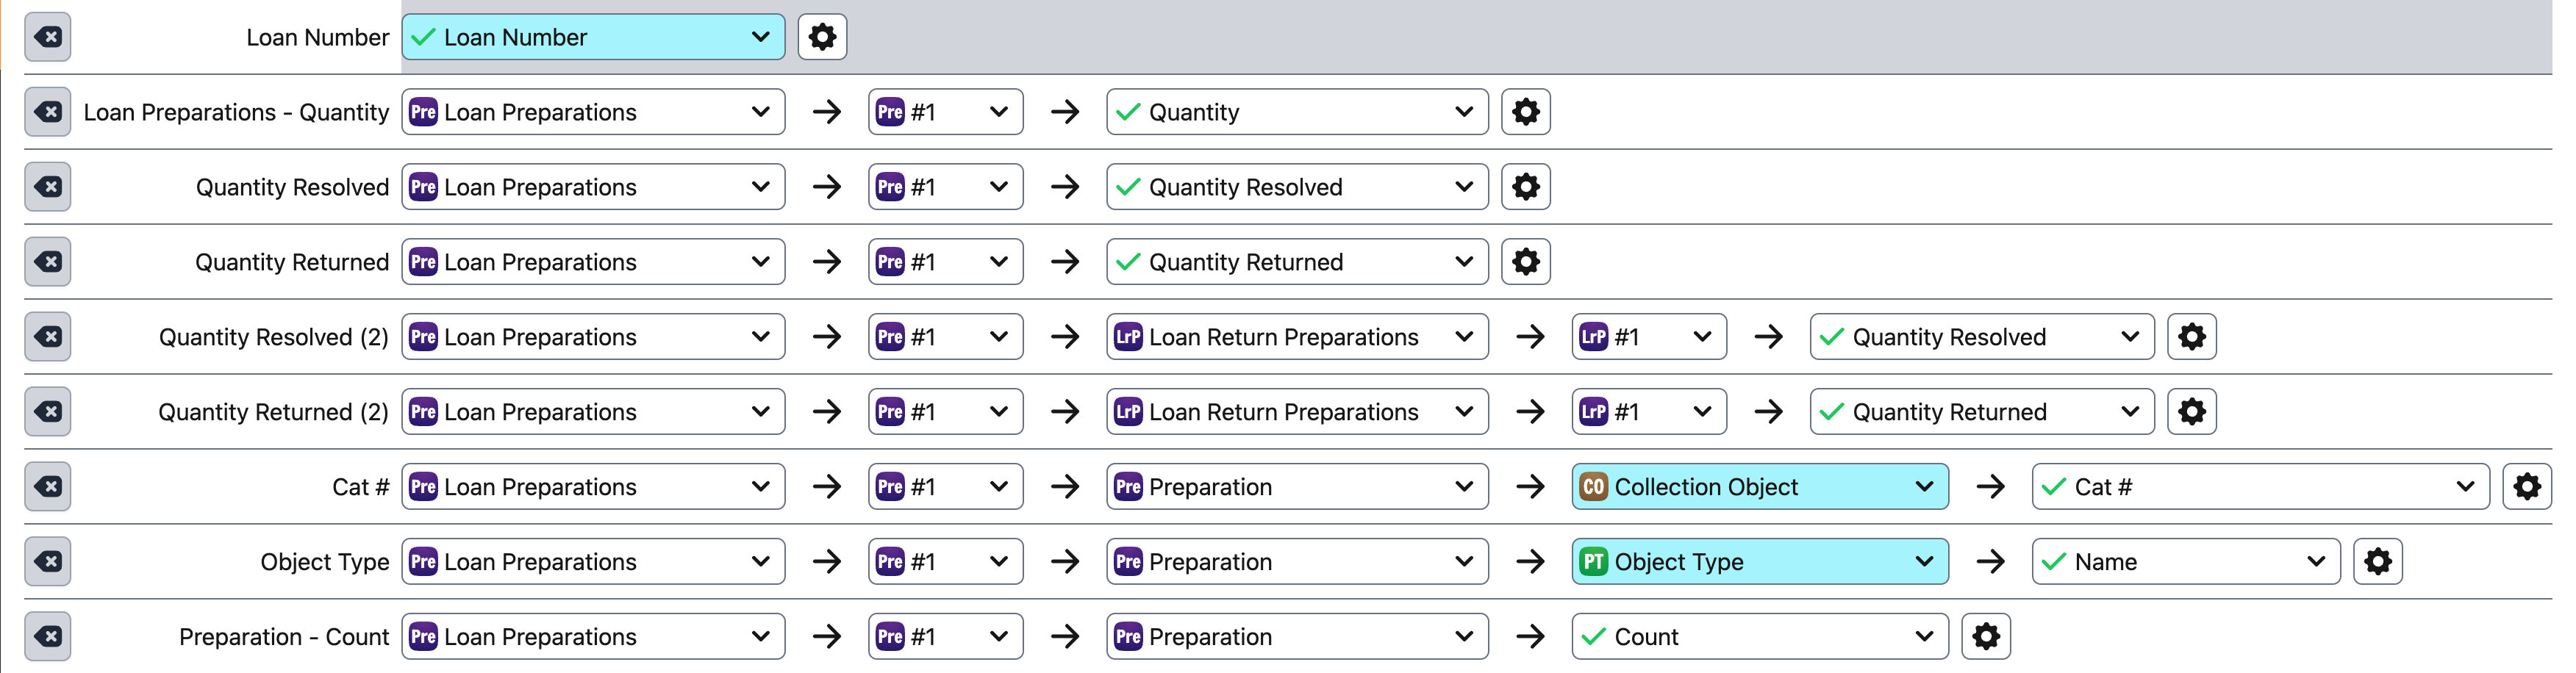The image size is (2576, 673).
Task: Delete the Preparation - Count row
Action: [x=47, y=637]
